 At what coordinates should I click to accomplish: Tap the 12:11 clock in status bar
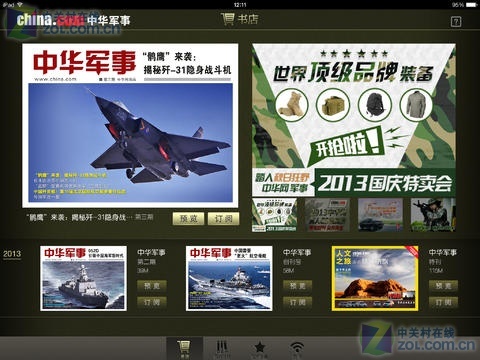(240, 5)
